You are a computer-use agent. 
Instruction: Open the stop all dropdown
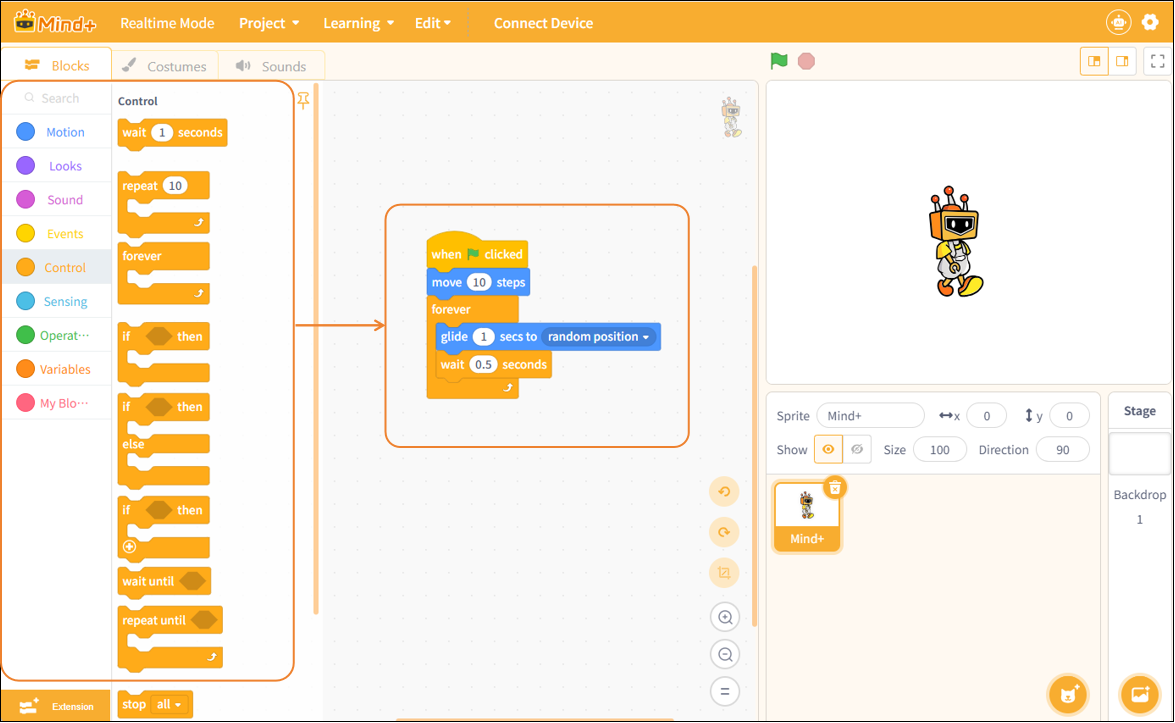pyautogui.click(x=168, y=704)
